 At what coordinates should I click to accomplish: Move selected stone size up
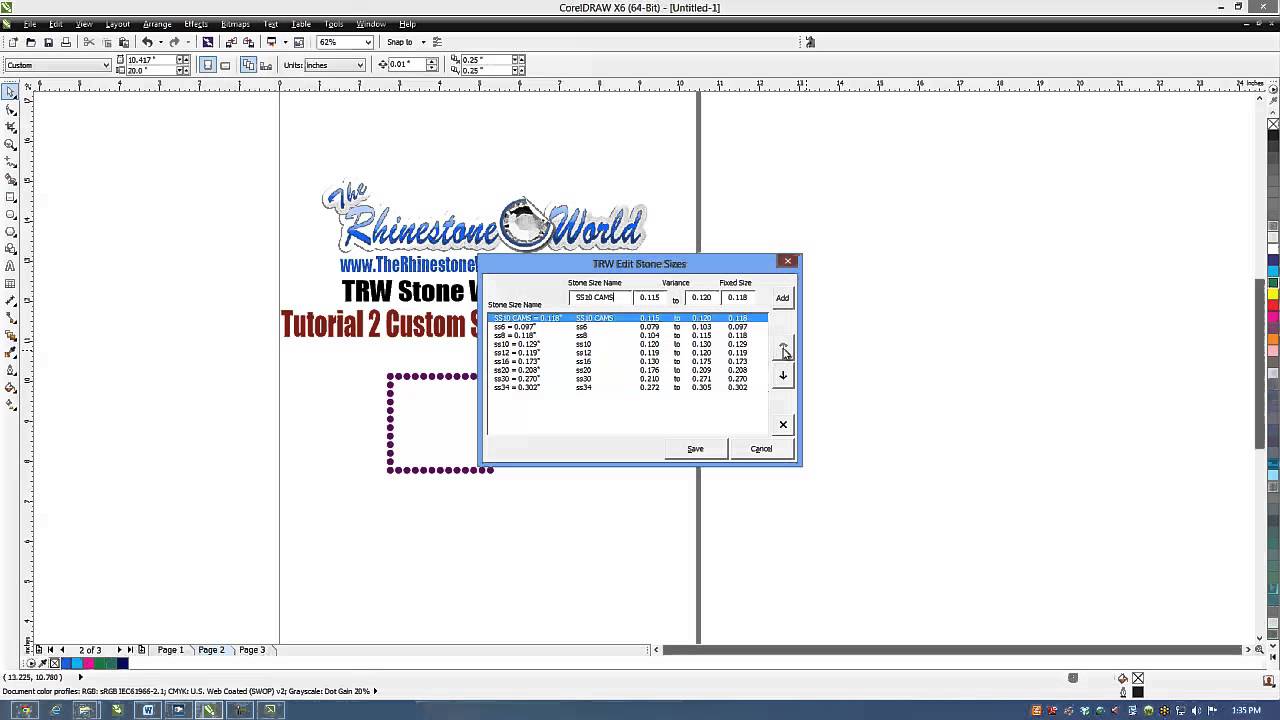[783, 348]
